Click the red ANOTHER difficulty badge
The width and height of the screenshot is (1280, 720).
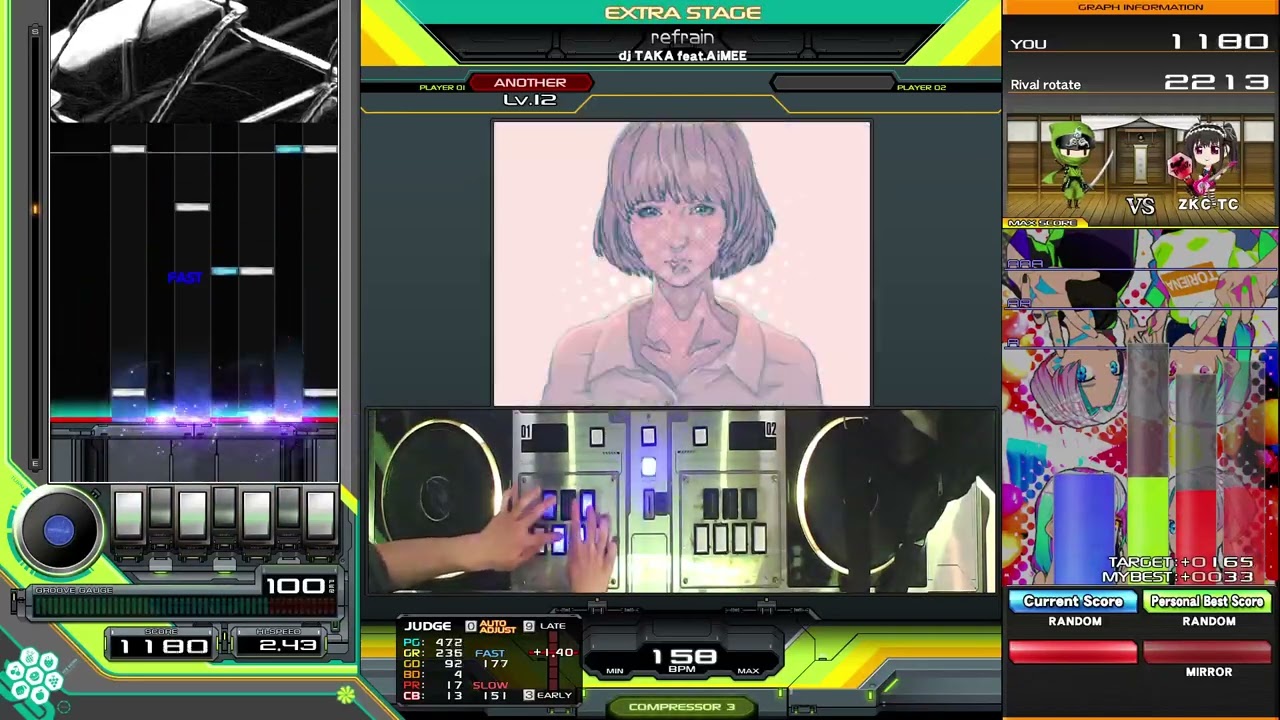[x=530, y=83]
